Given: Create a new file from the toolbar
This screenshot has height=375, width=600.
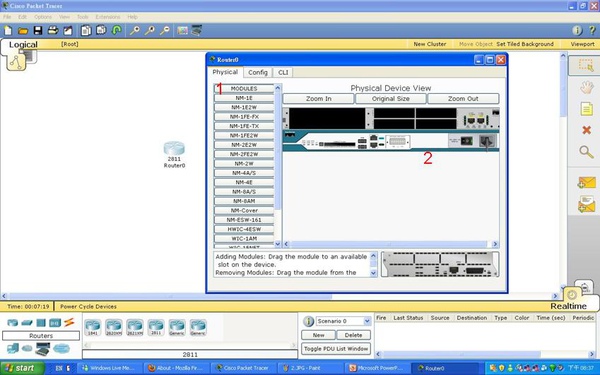Looking at the screenshot, I should point(8,31).
